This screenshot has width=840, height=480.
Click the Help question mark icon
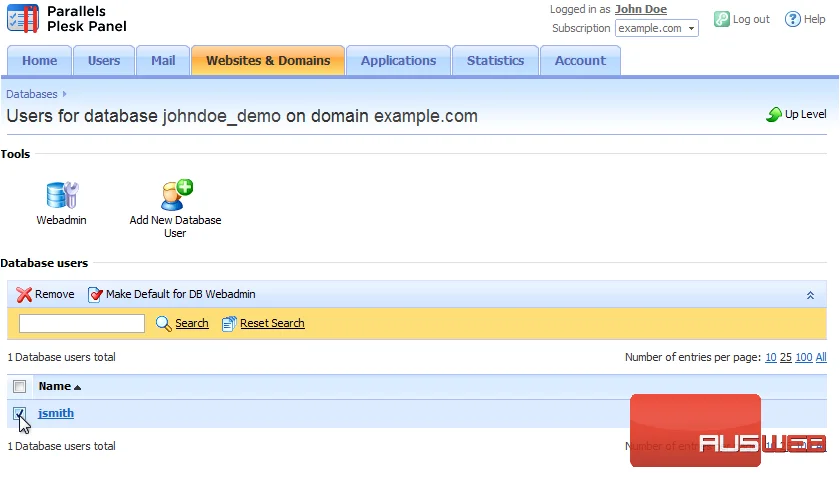[792, 19]
